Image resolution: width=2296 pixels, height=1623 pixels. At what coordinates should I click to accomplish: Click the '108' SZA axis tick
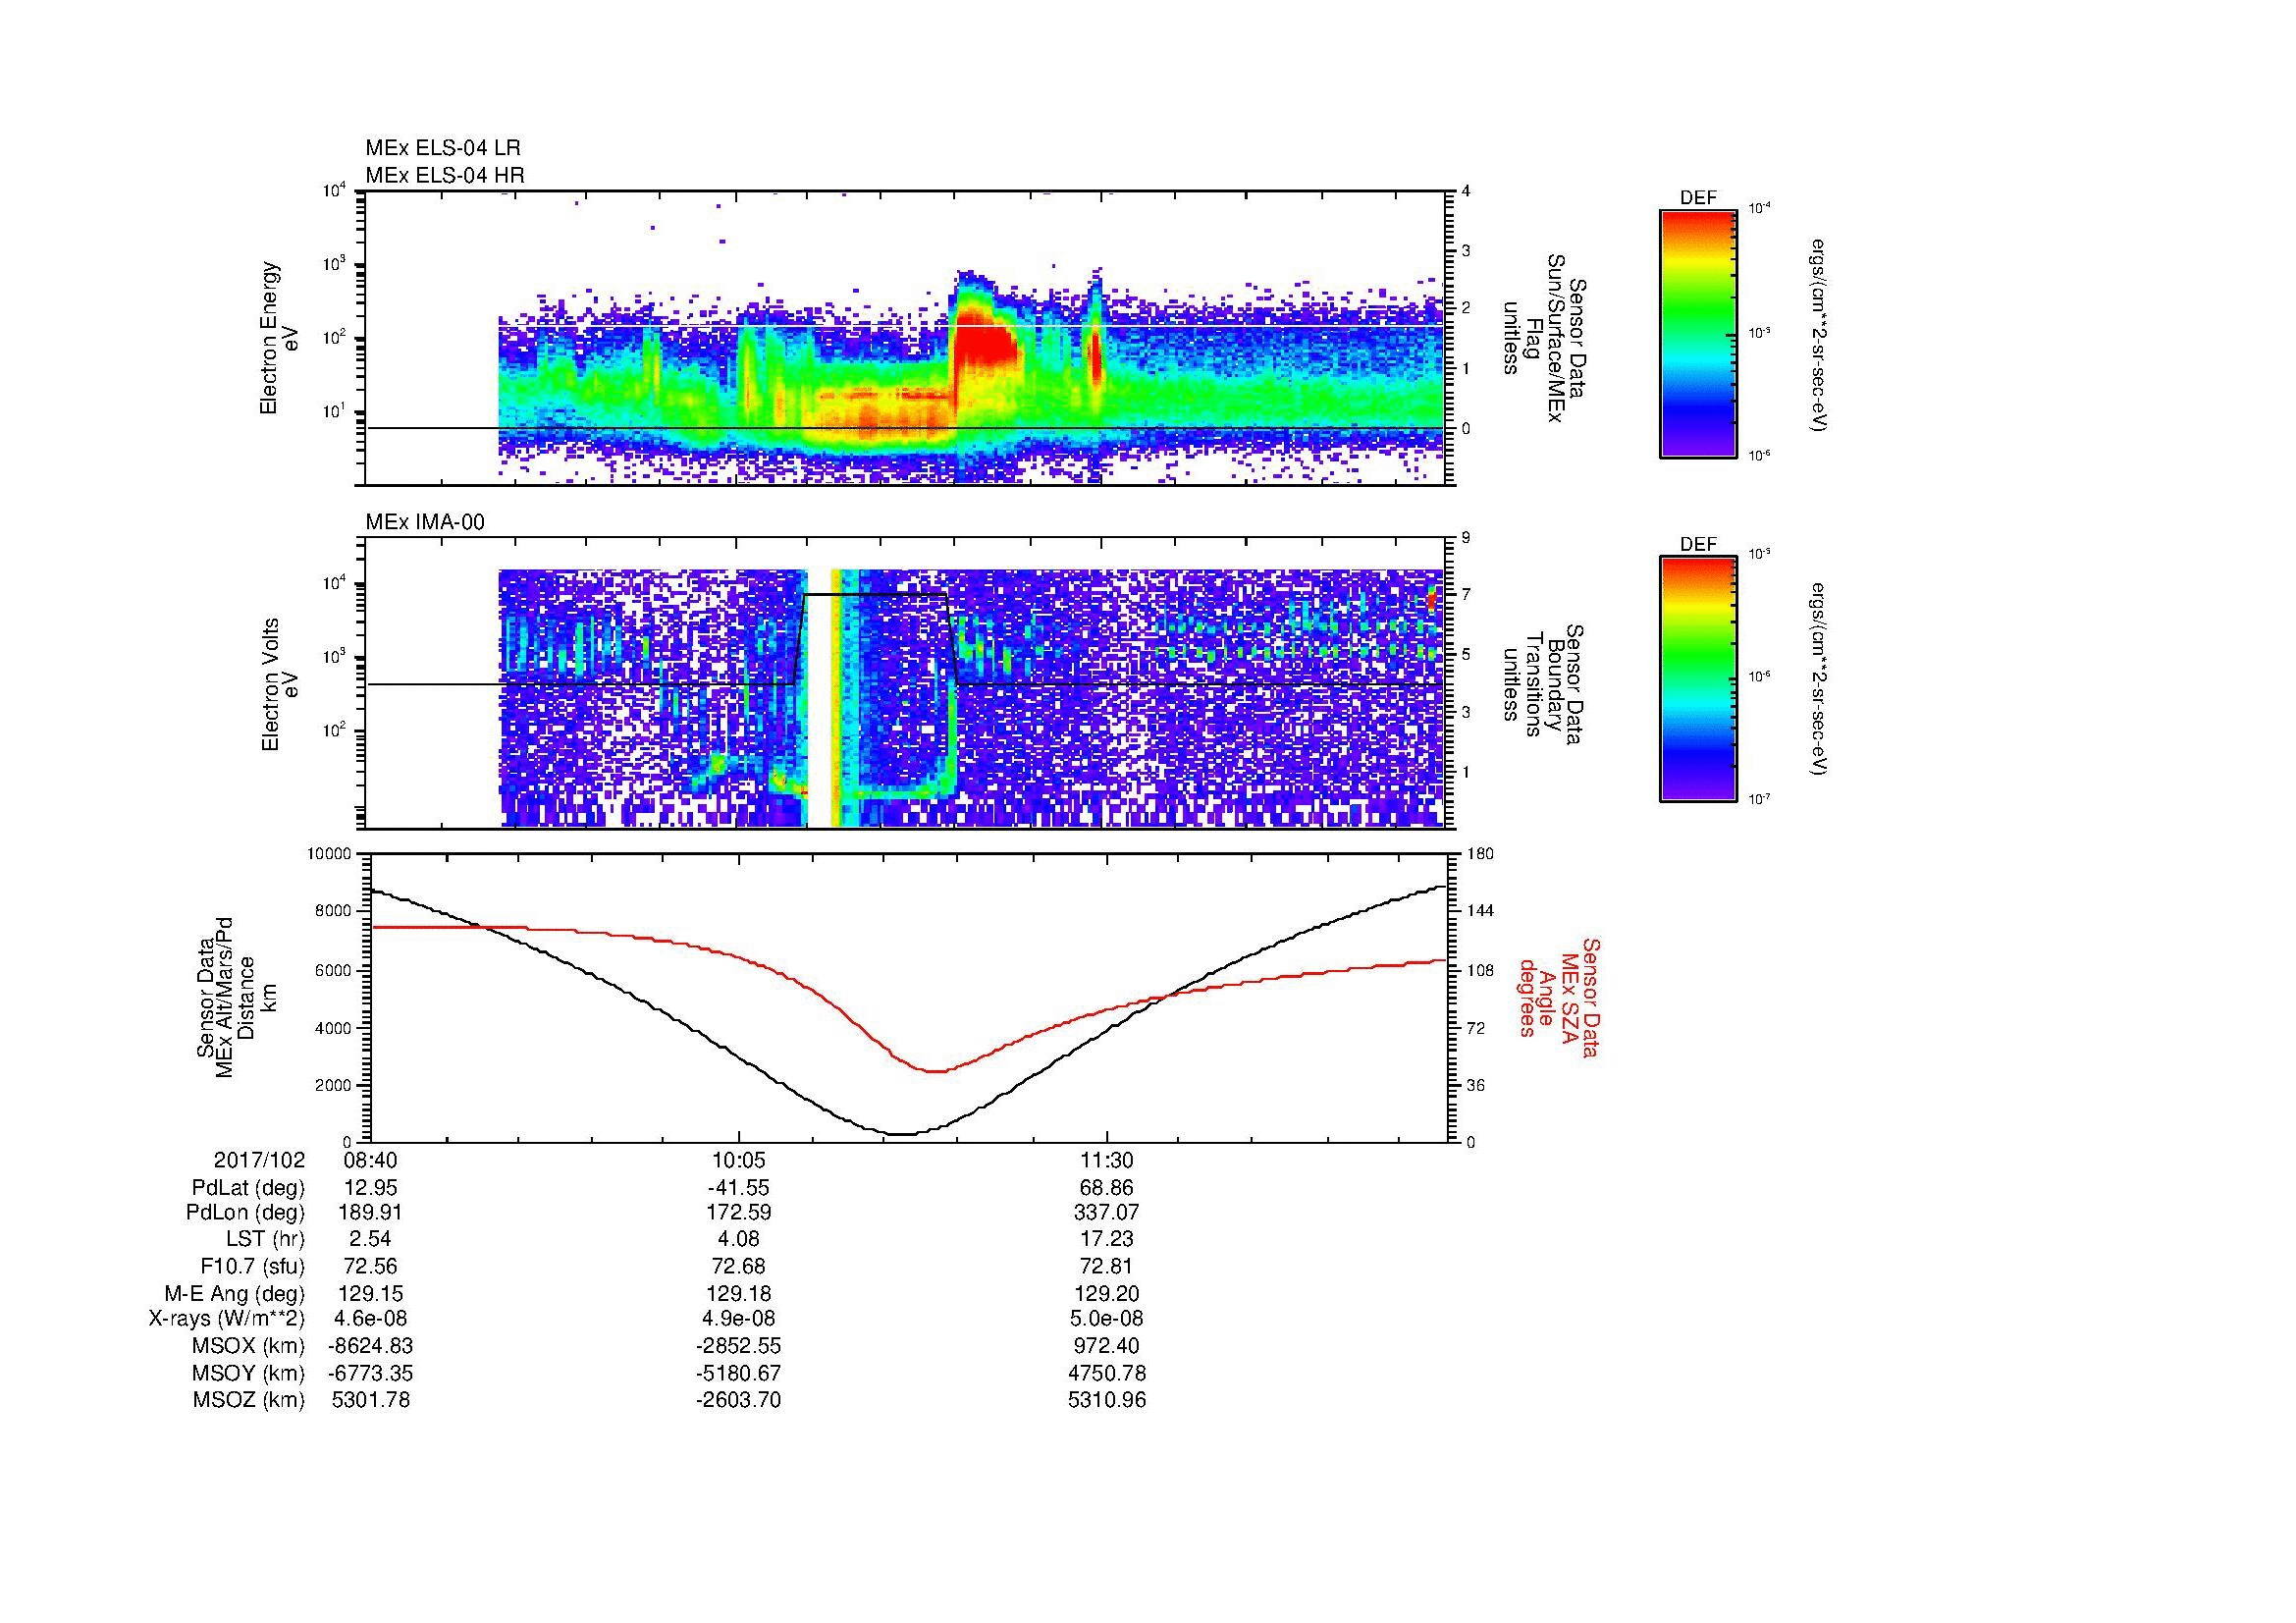(x=1480, y=970)
